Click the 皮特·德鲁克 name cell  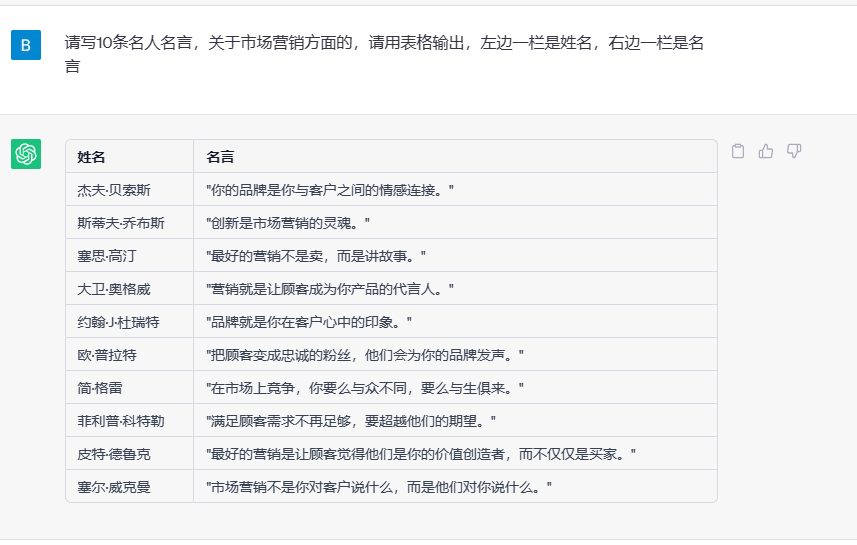[x=114, y=454]
